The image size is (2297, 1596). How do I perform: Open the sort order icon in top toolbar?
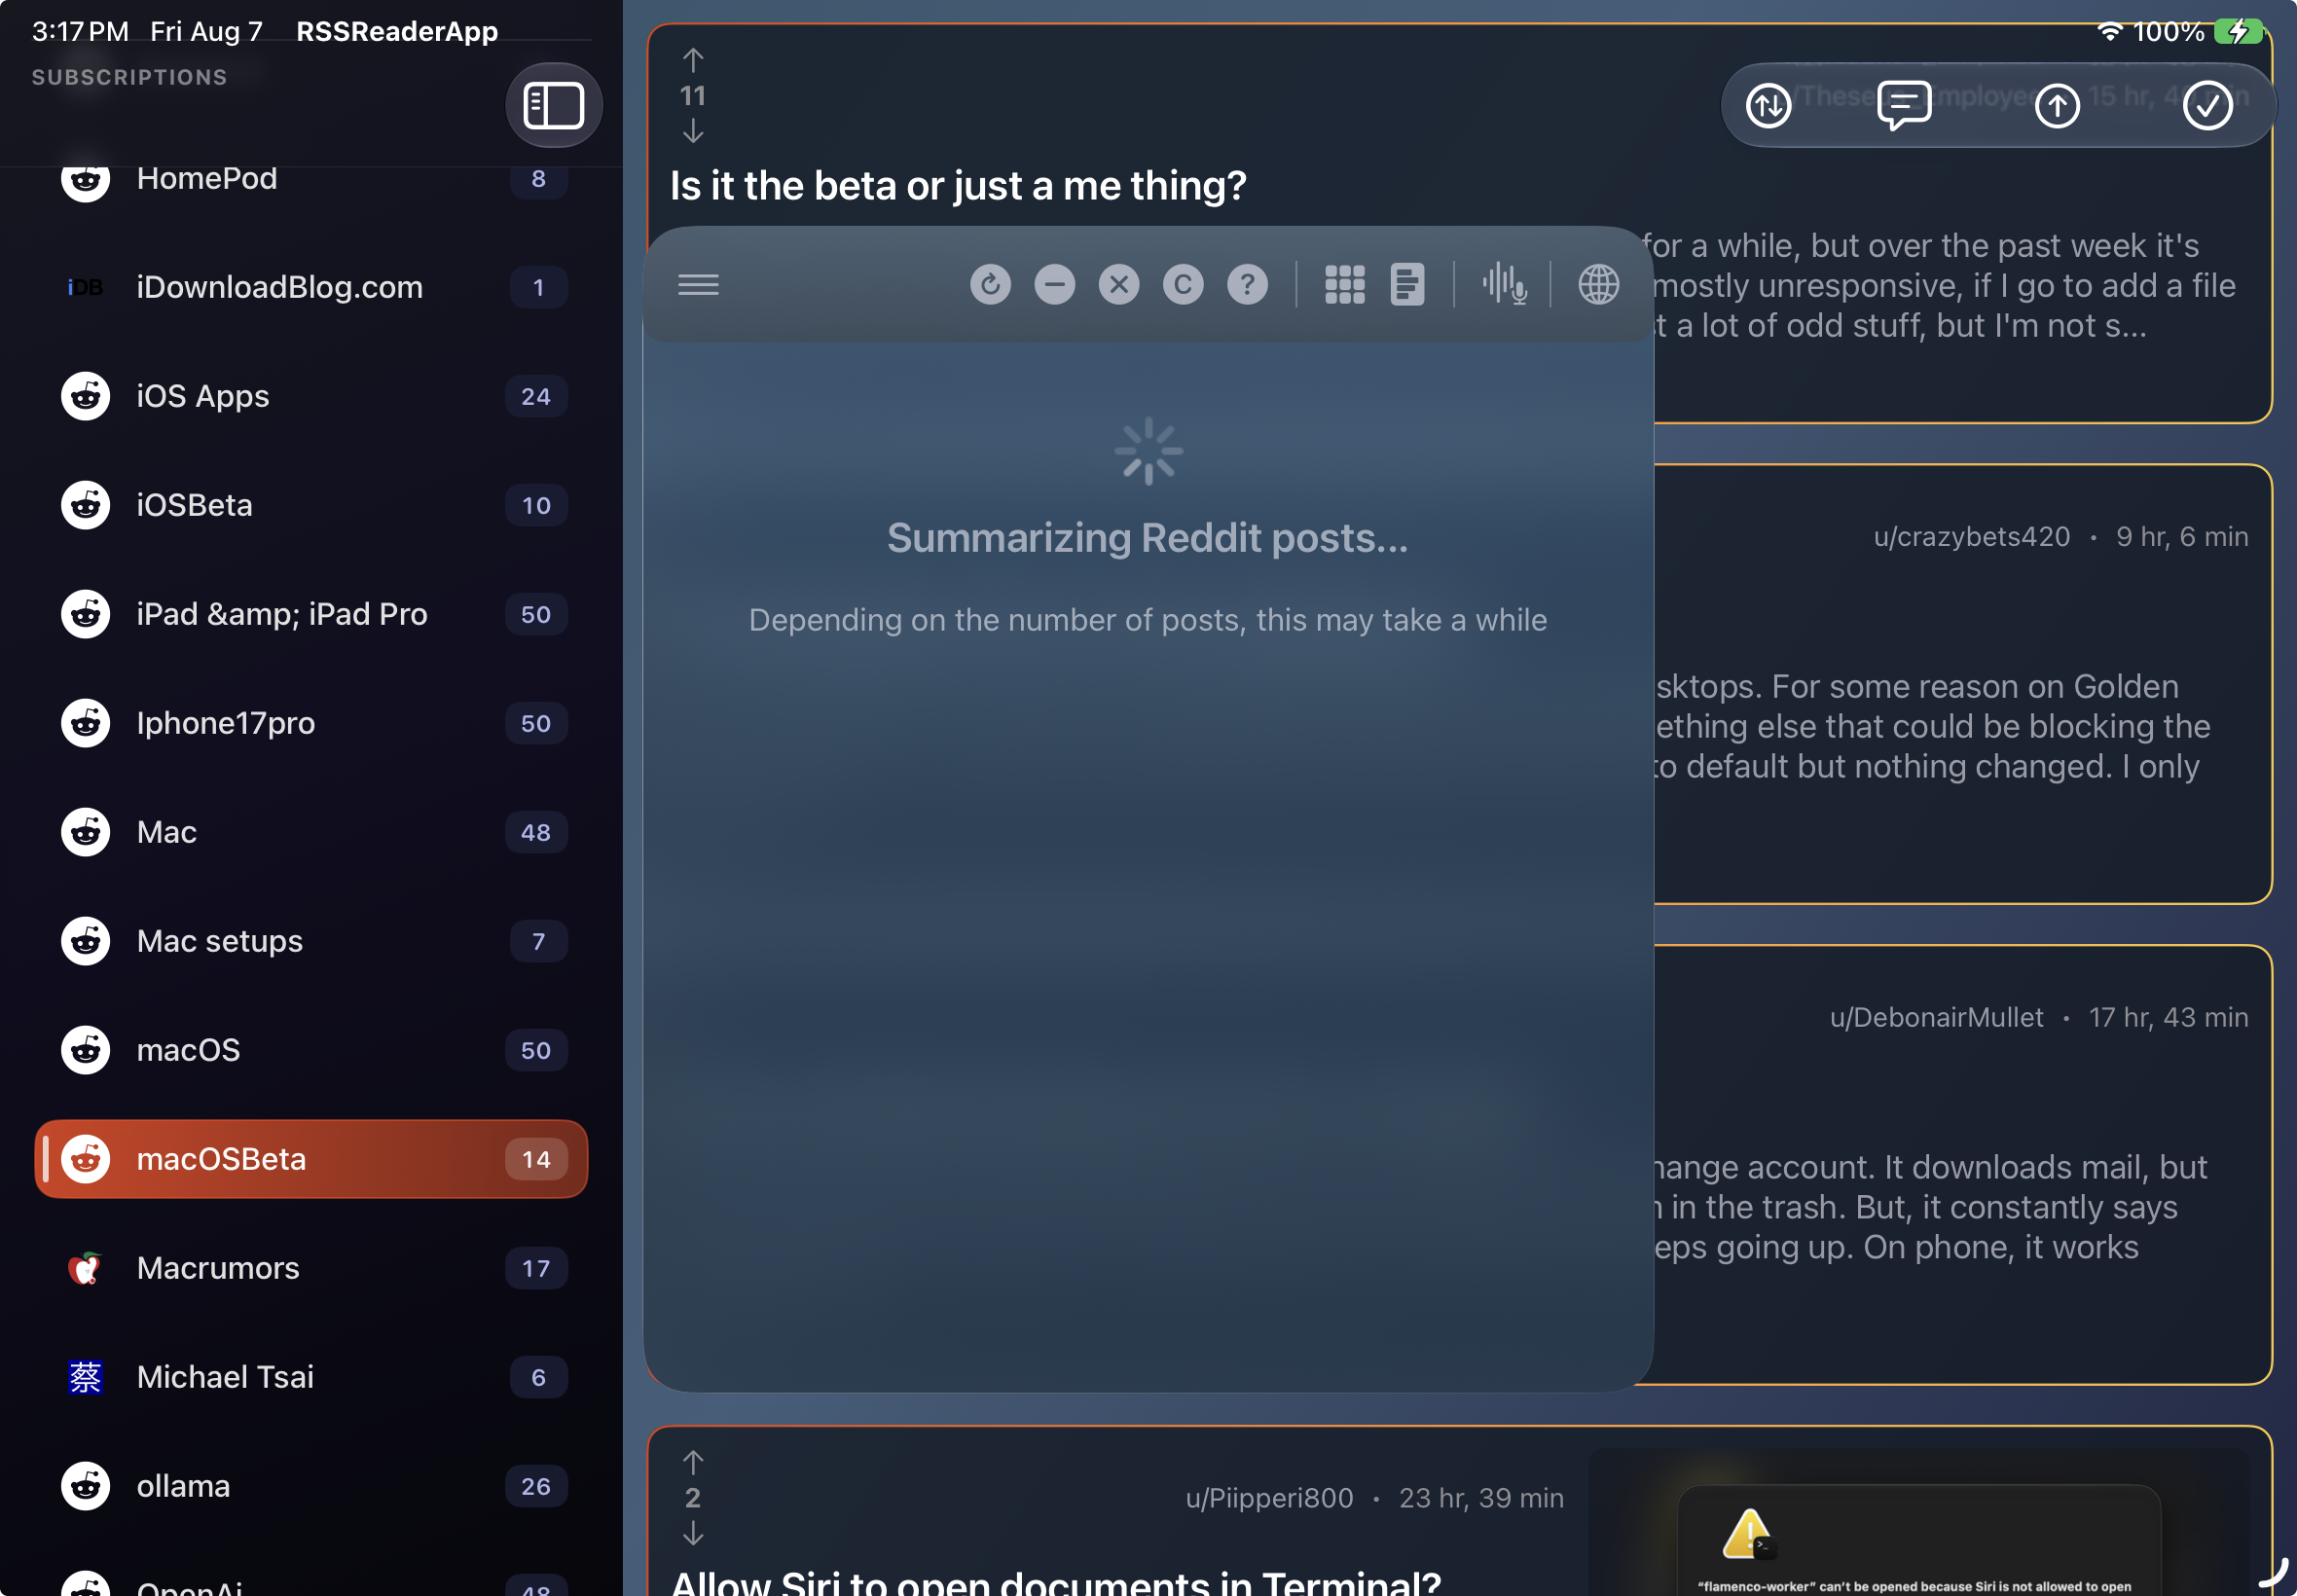[1768, 105]
